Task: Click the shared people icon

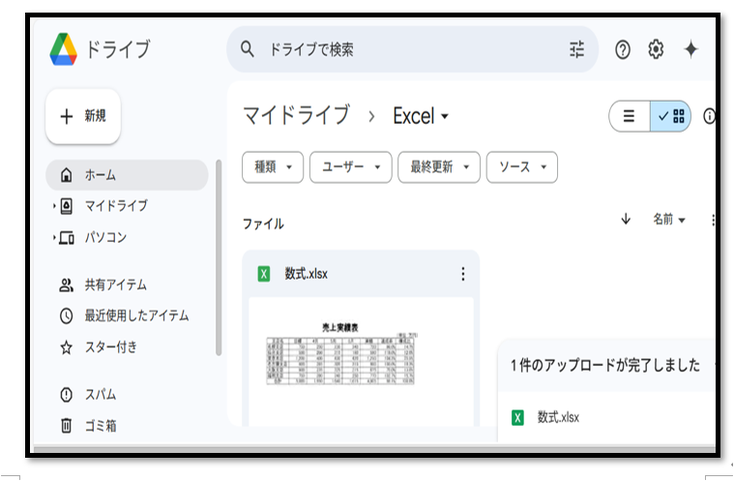Action: tap(66, 285)
